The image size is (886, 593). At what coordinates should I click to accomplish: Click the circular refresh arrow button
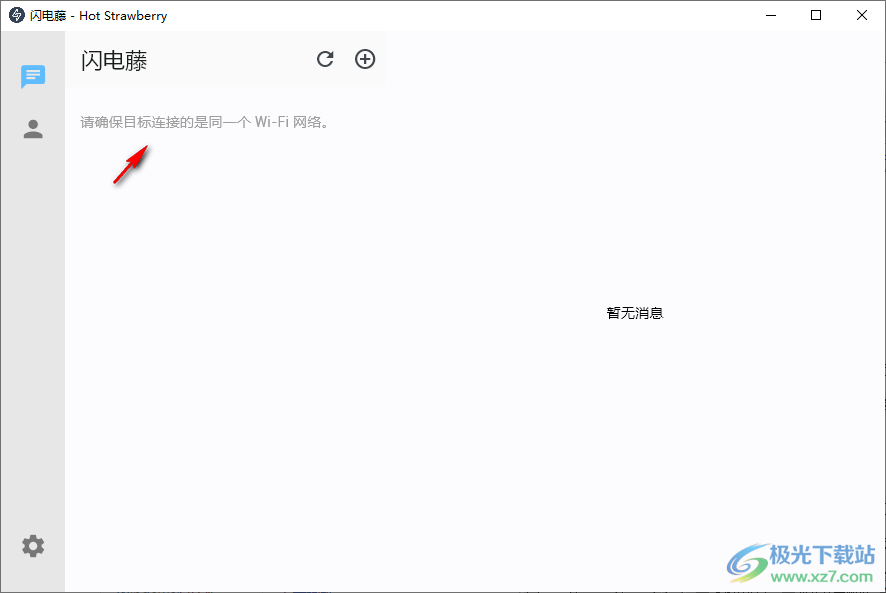(325, 59)
